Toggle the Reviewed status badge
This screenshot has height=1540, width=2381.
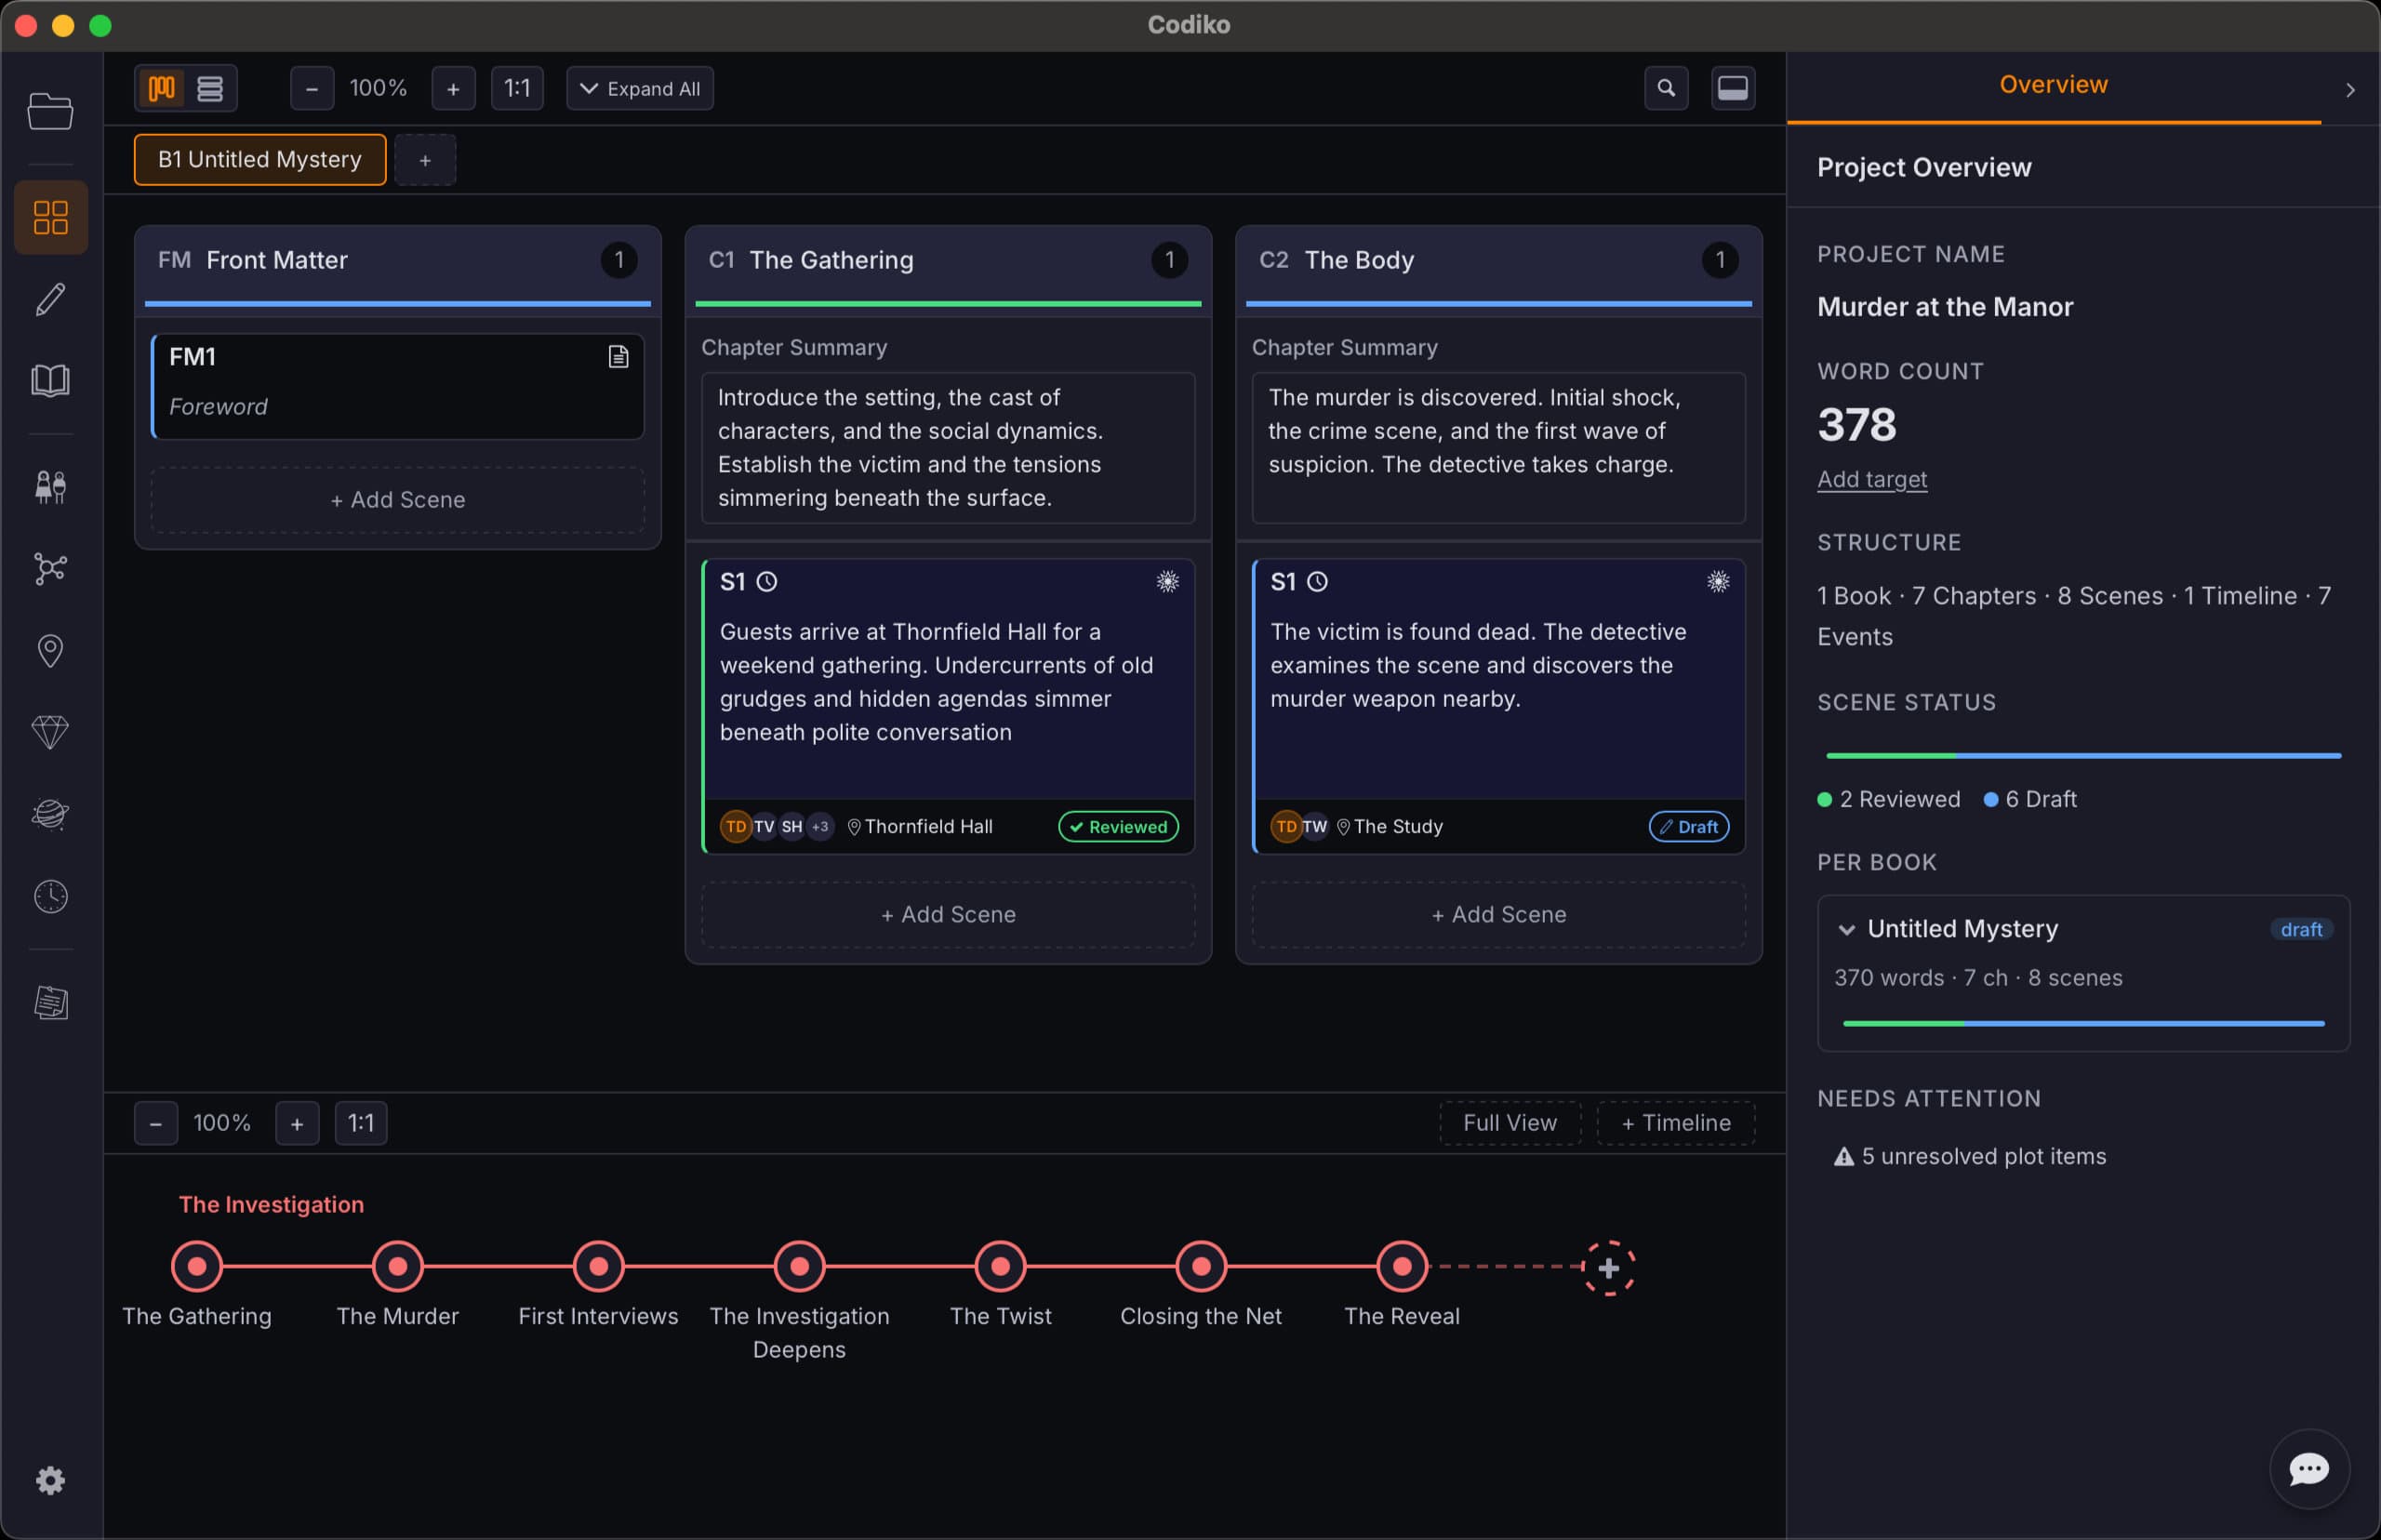1118,826
